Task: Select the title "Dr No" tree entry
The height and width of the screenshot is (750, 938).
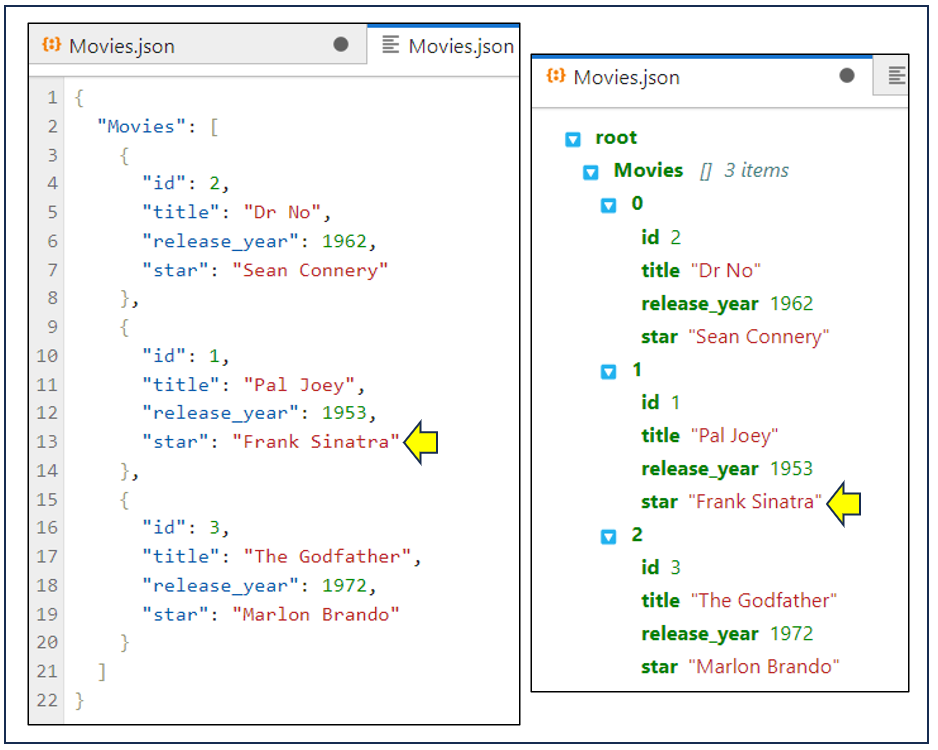Action: click(700, 270)
